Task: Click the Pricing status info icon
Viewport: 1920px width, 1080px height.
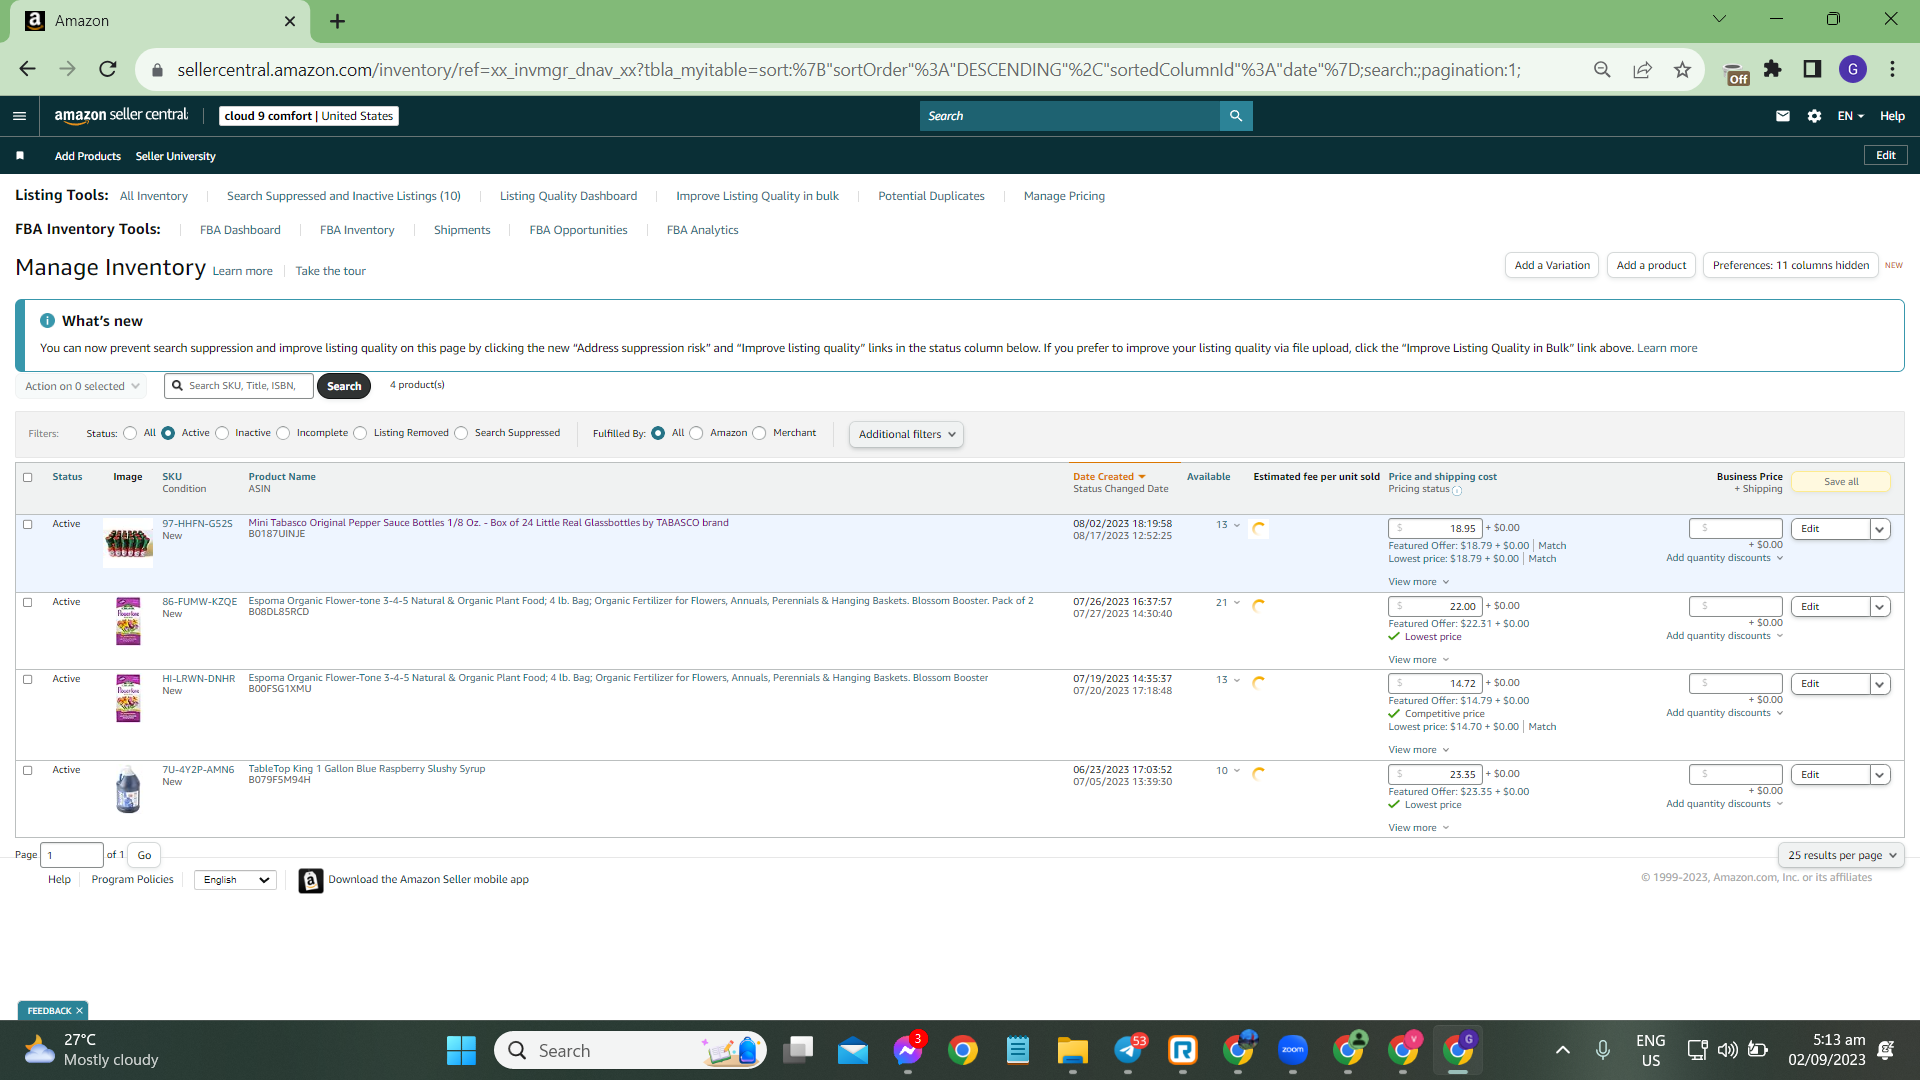Action: coord(1457,490)
